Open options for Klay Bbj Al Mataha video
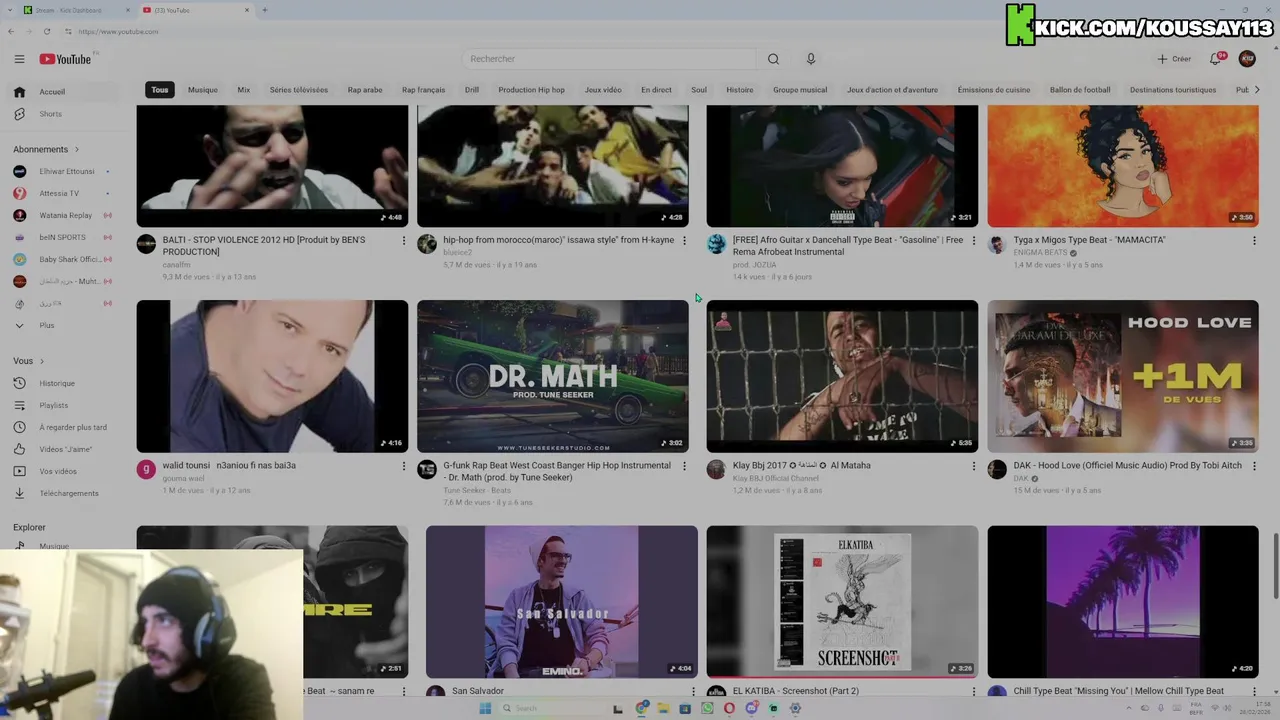The image size is (1280, 720). pyautogui.click(x=974, y=466)
